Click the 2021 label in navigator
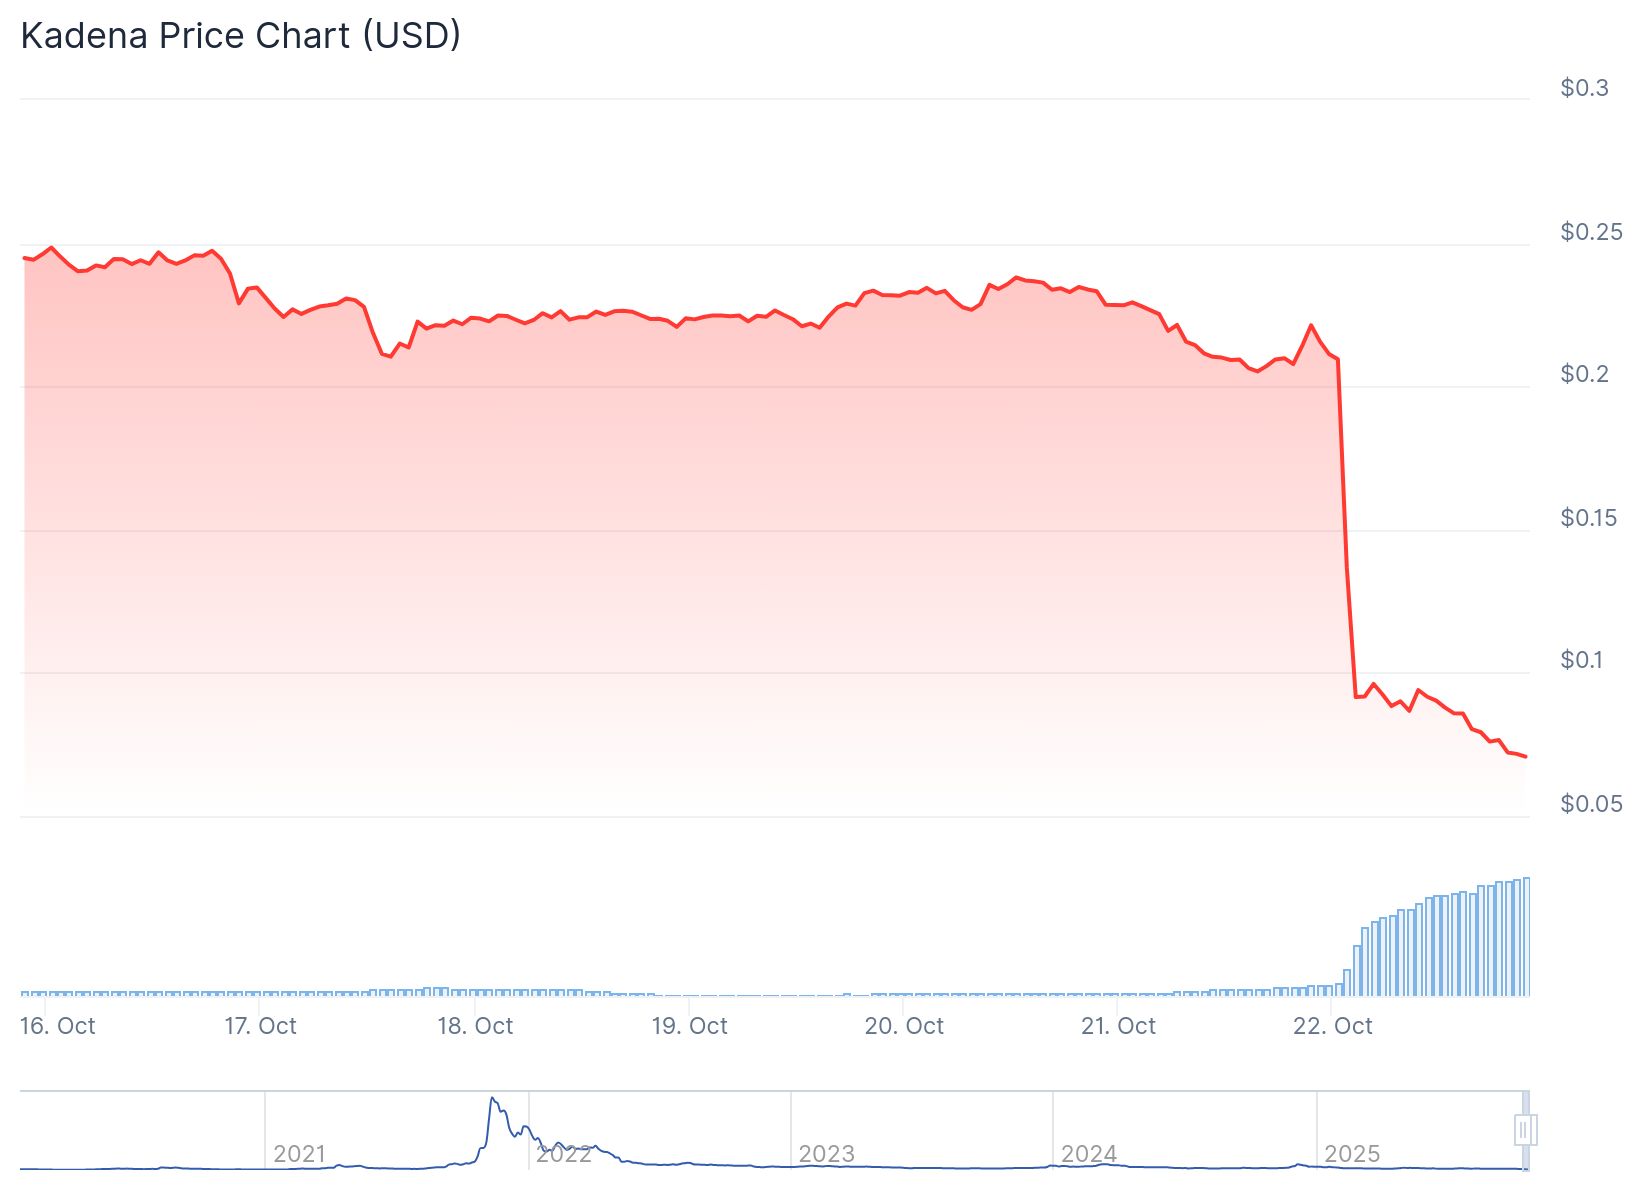 [x=300, y=1154]
